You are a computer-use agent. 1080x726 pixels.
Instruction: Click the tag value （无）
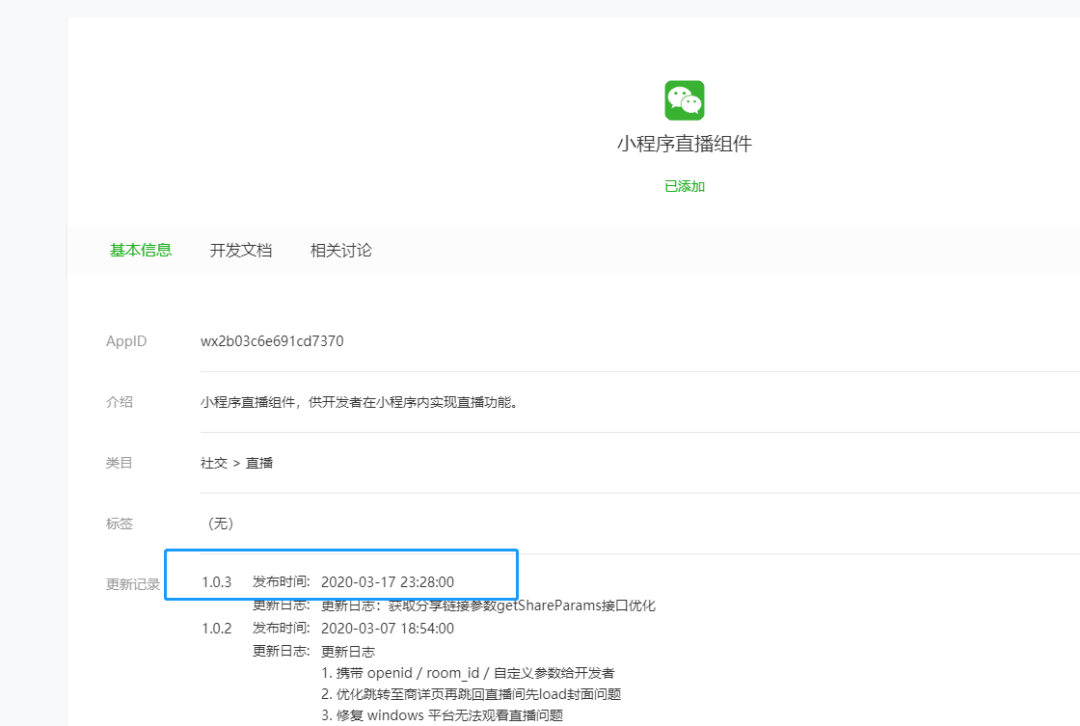point(220,523)
